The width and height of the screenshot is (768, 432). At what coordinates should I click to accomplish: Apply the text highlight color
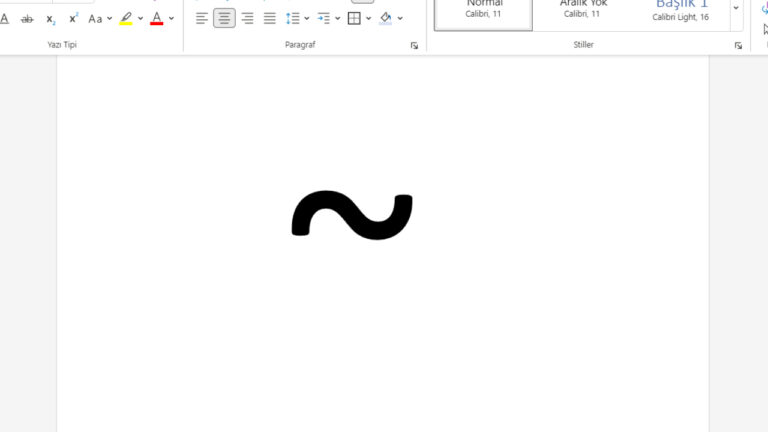126,18
